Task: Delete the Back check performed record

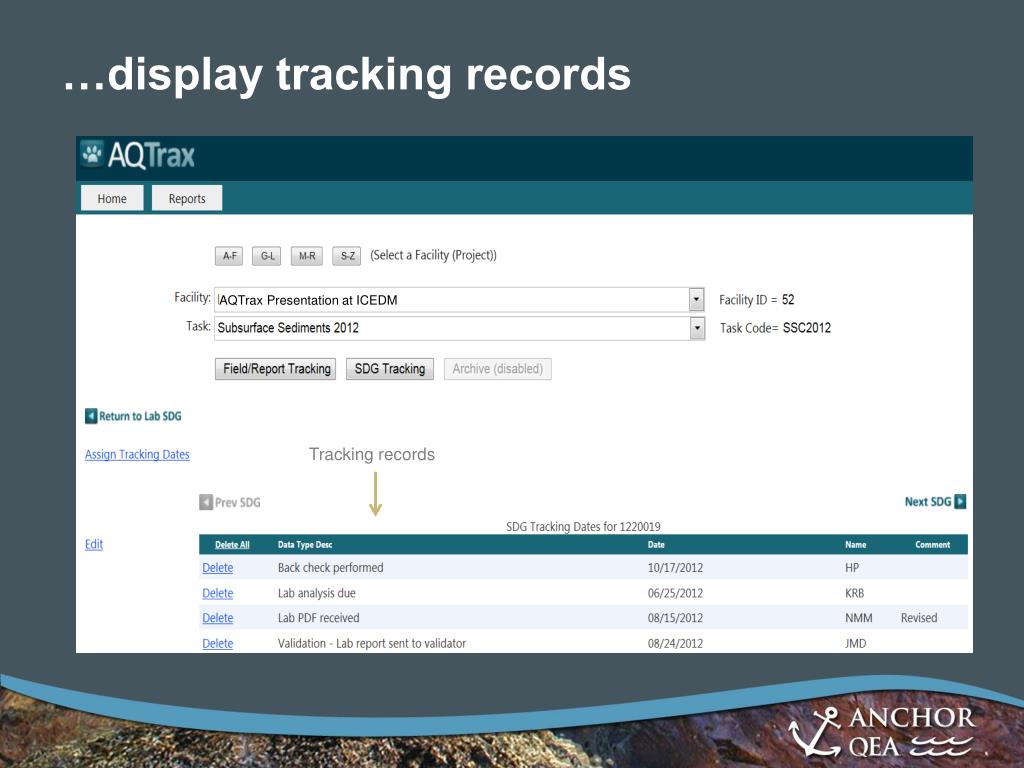Action: coord(217,568)
